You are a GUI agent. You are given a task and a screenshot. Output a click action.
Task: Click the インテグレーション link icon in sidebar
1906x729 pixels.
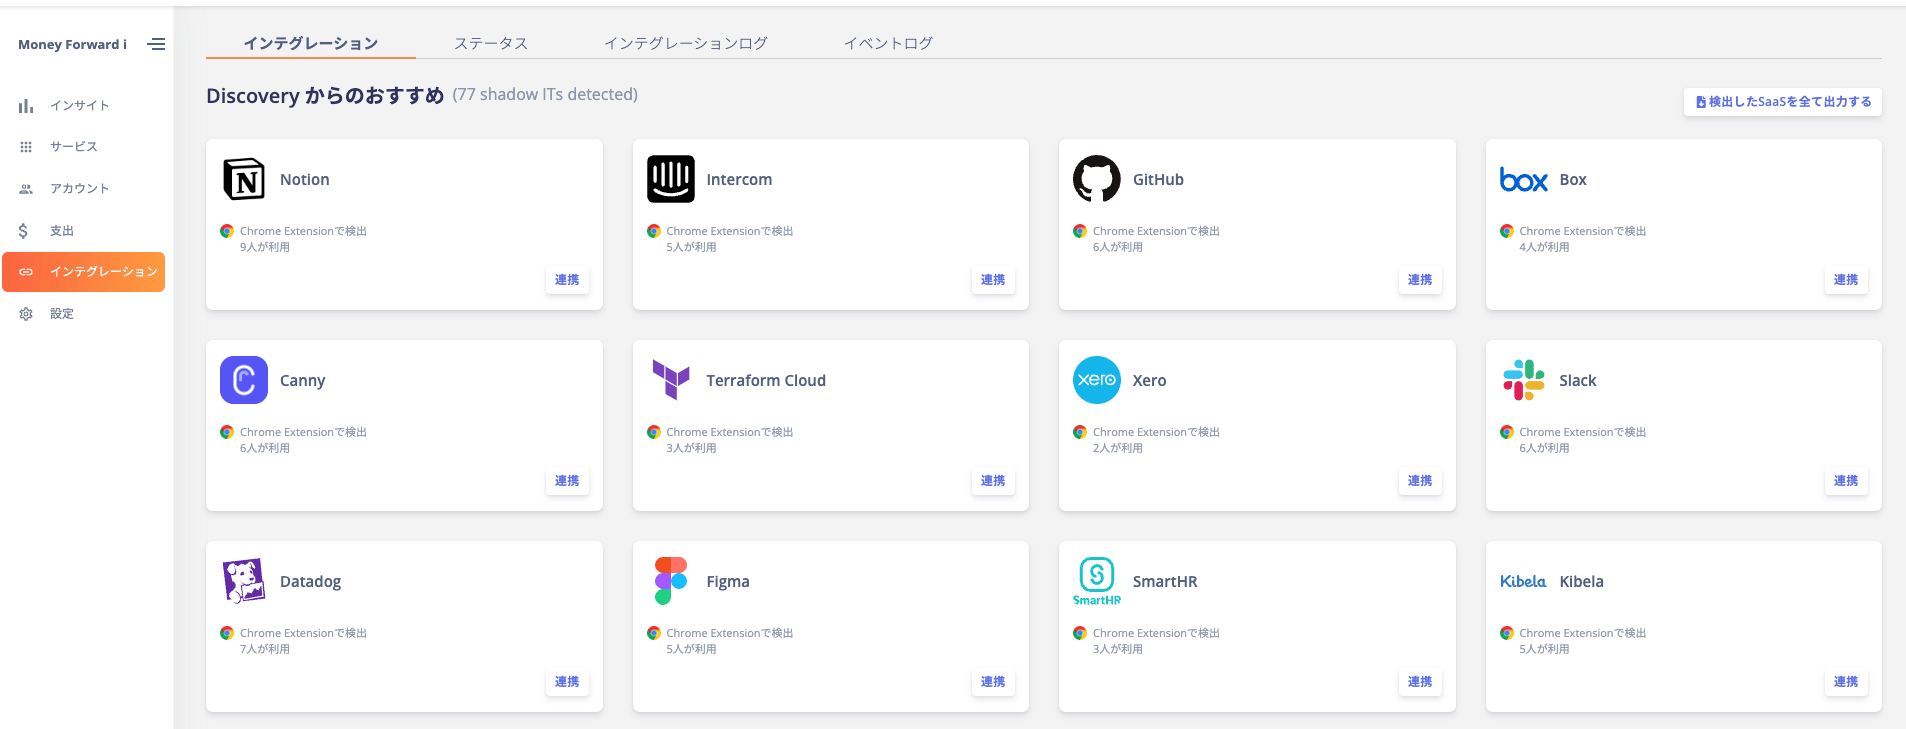click(26, 272)
